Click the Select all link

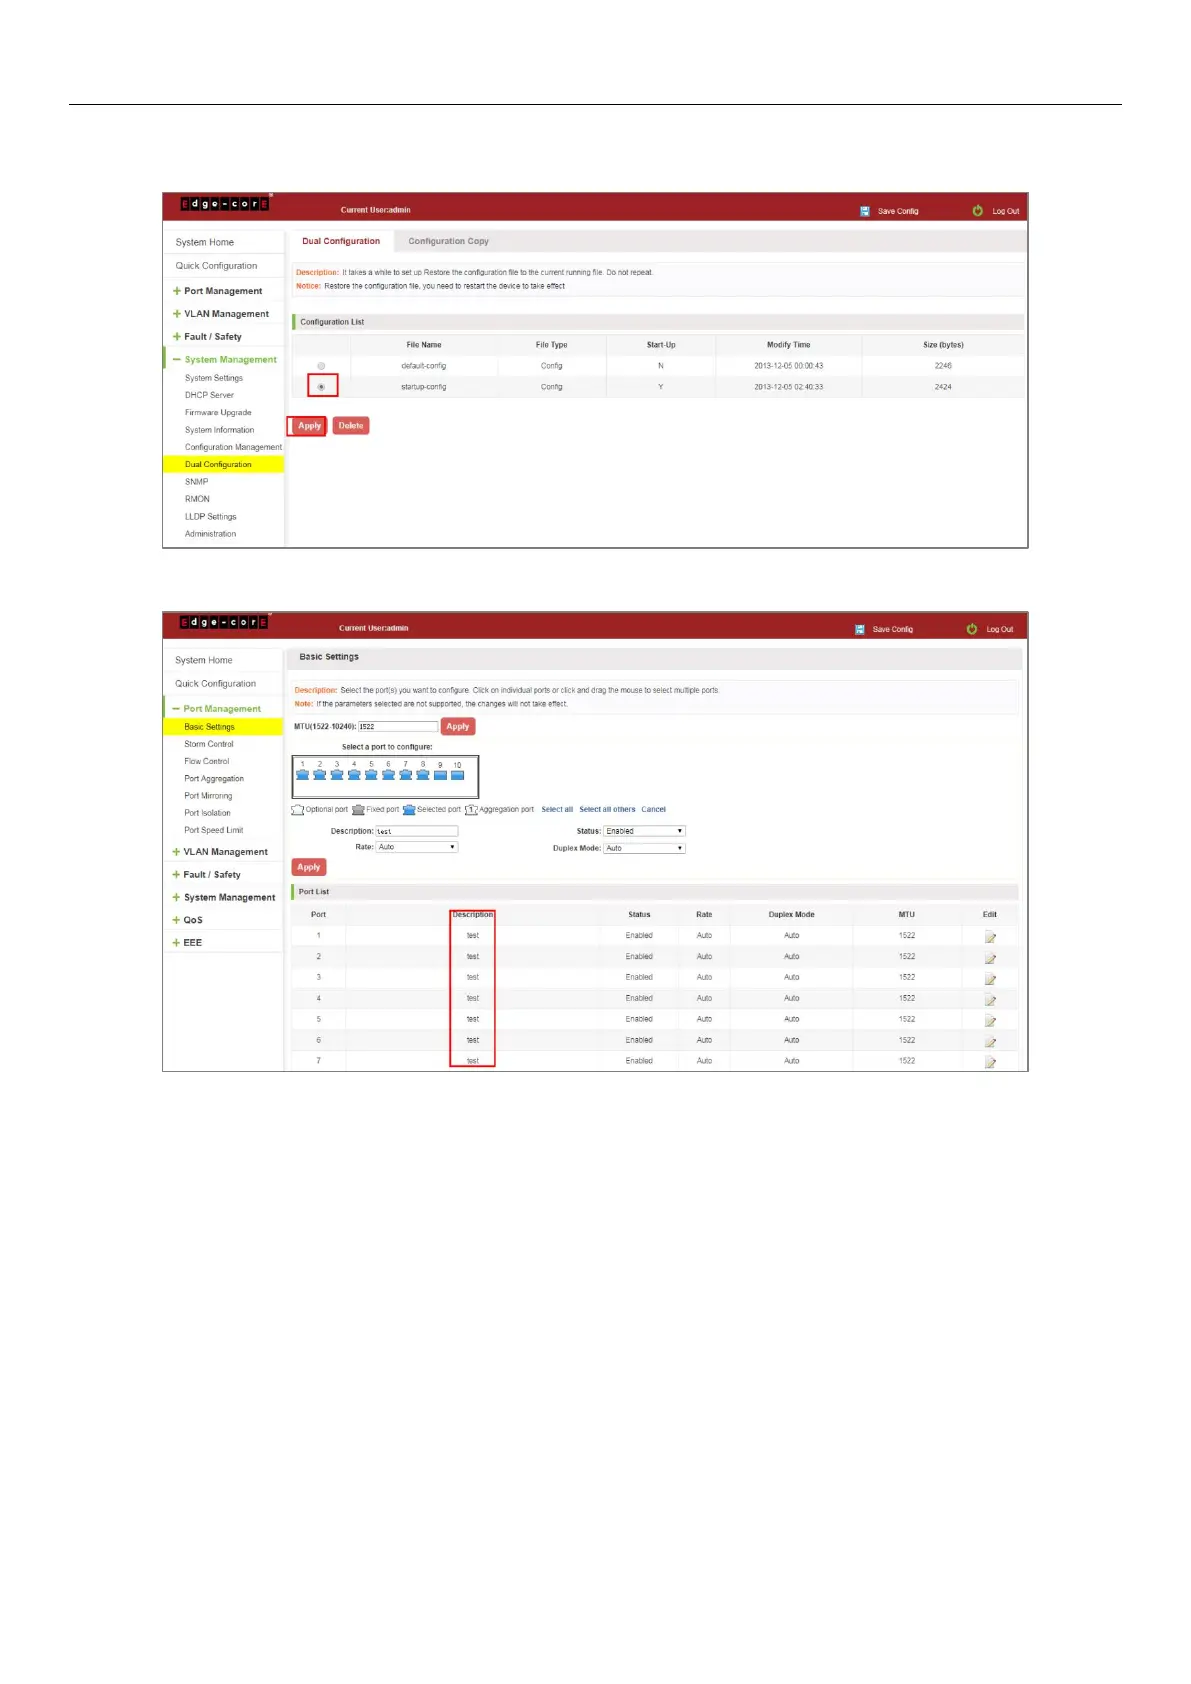tap(557, 810)
